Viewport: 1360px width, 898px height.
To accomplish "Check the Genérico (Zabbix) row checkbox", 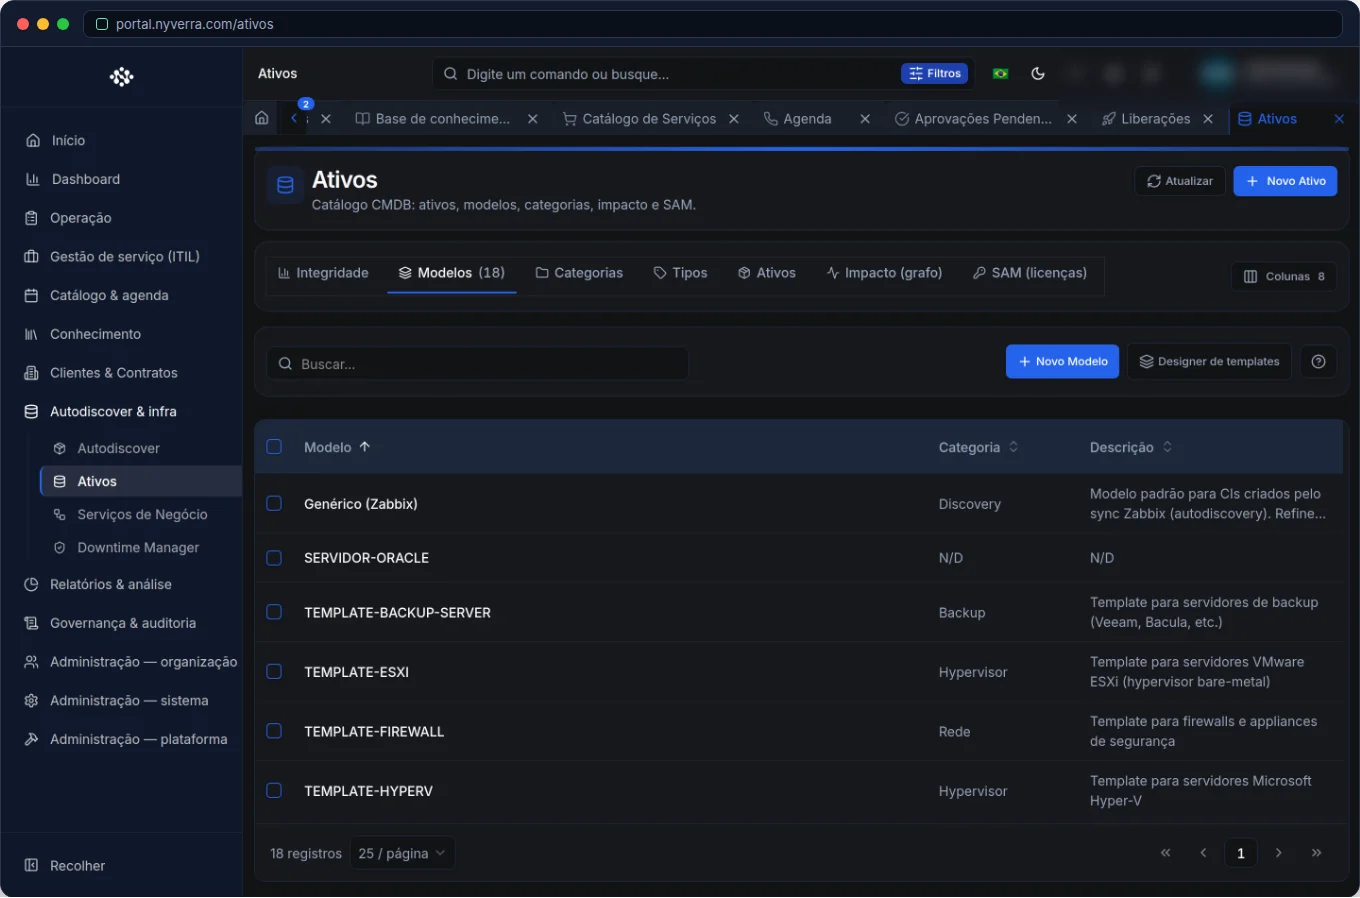I will tap(274, 504).
